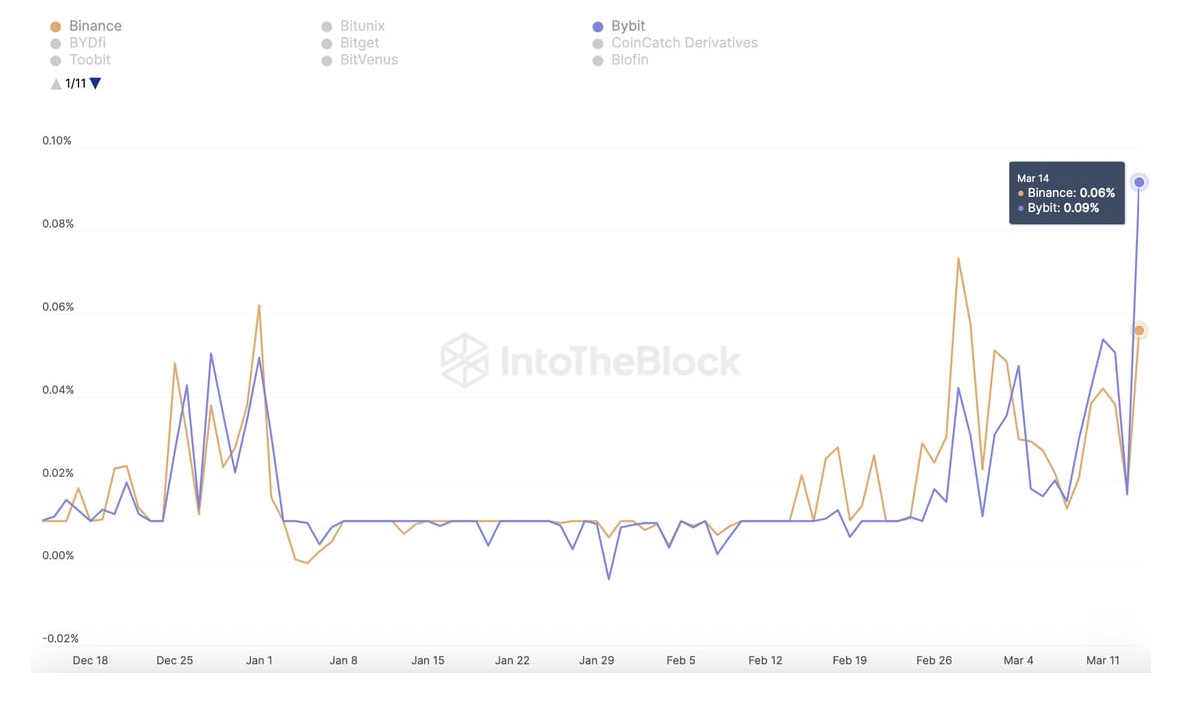Go to previous legend page arrow
1183x710 pixels.
[56, 84]
